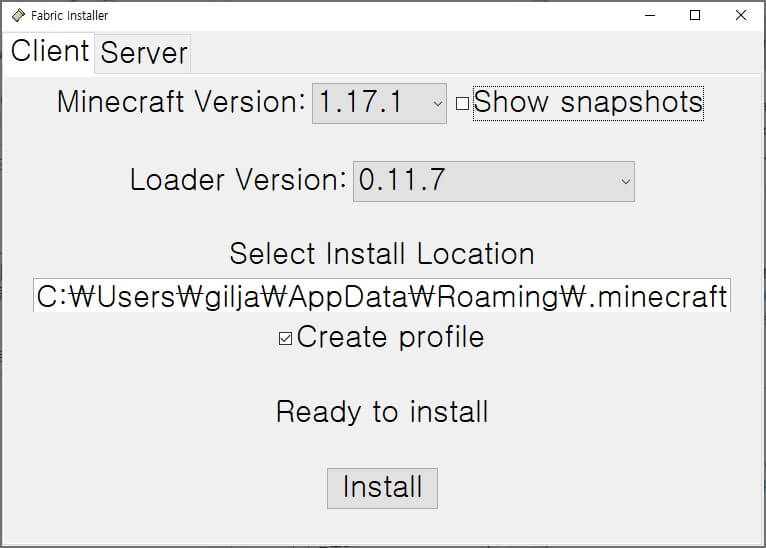
Task: Click the install location path field
Action: [382, 296]
